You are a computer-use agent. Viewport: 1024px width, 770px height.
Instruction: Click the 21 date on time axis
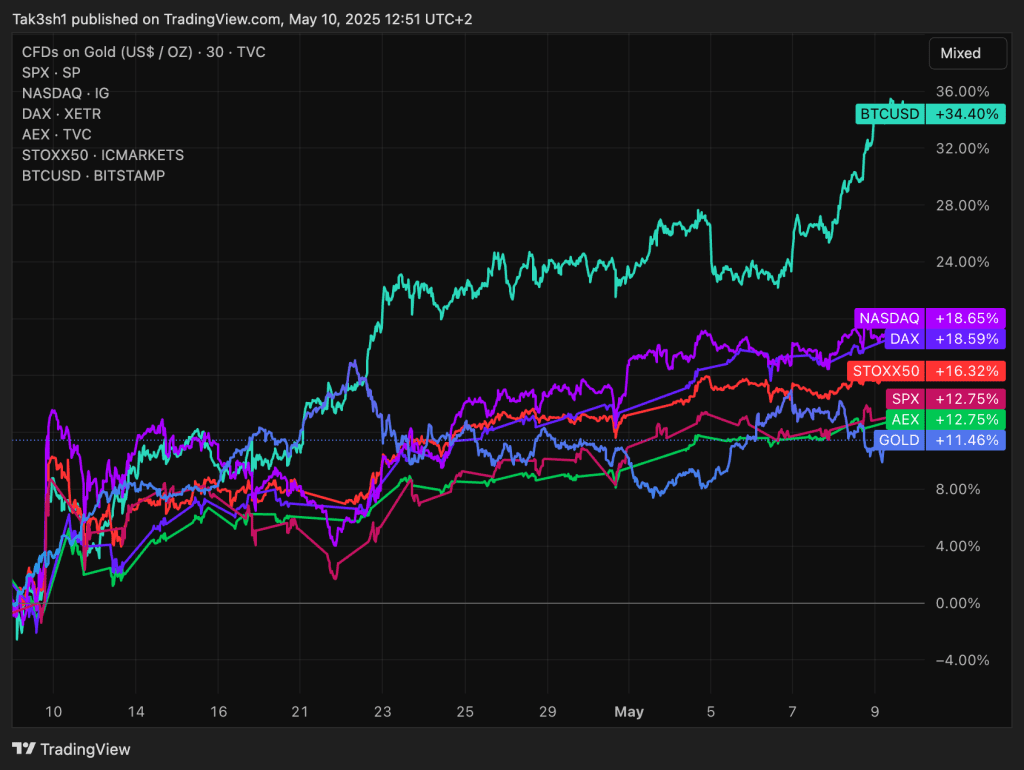click(x=300, y=711)
